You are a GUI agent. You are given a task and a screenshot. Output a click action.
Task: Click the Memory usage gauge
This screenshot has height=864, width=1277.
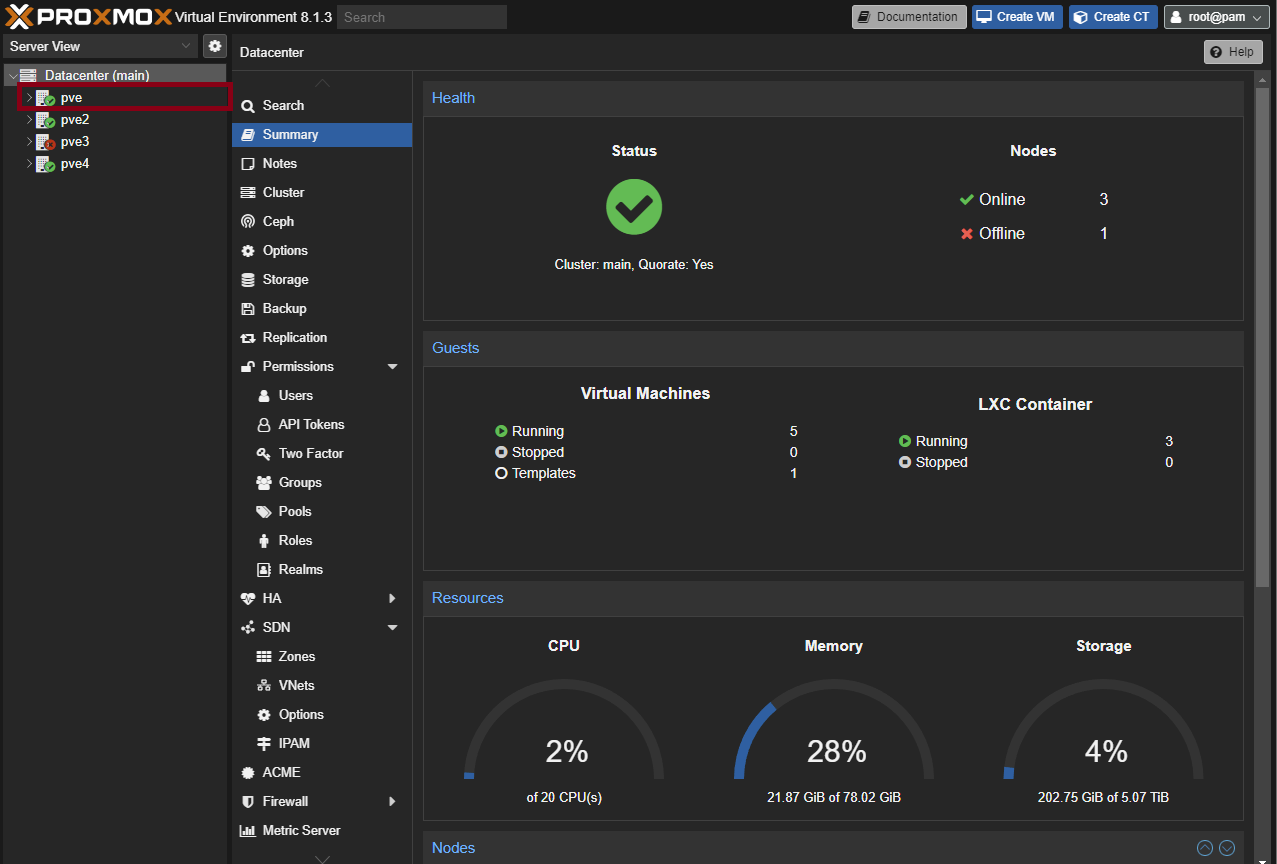834,735
